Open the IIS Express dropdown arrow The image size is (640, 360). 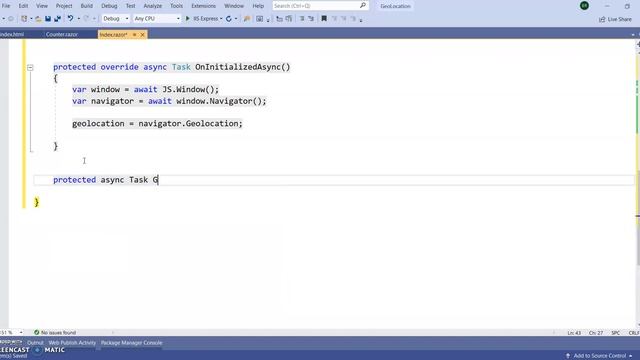pos(221,19)
